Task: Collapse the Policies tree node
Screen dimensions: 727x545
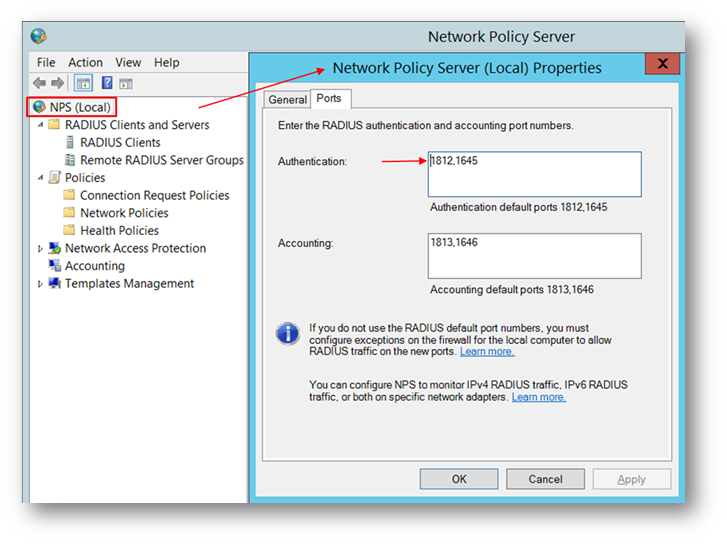Action: [40, 178]
